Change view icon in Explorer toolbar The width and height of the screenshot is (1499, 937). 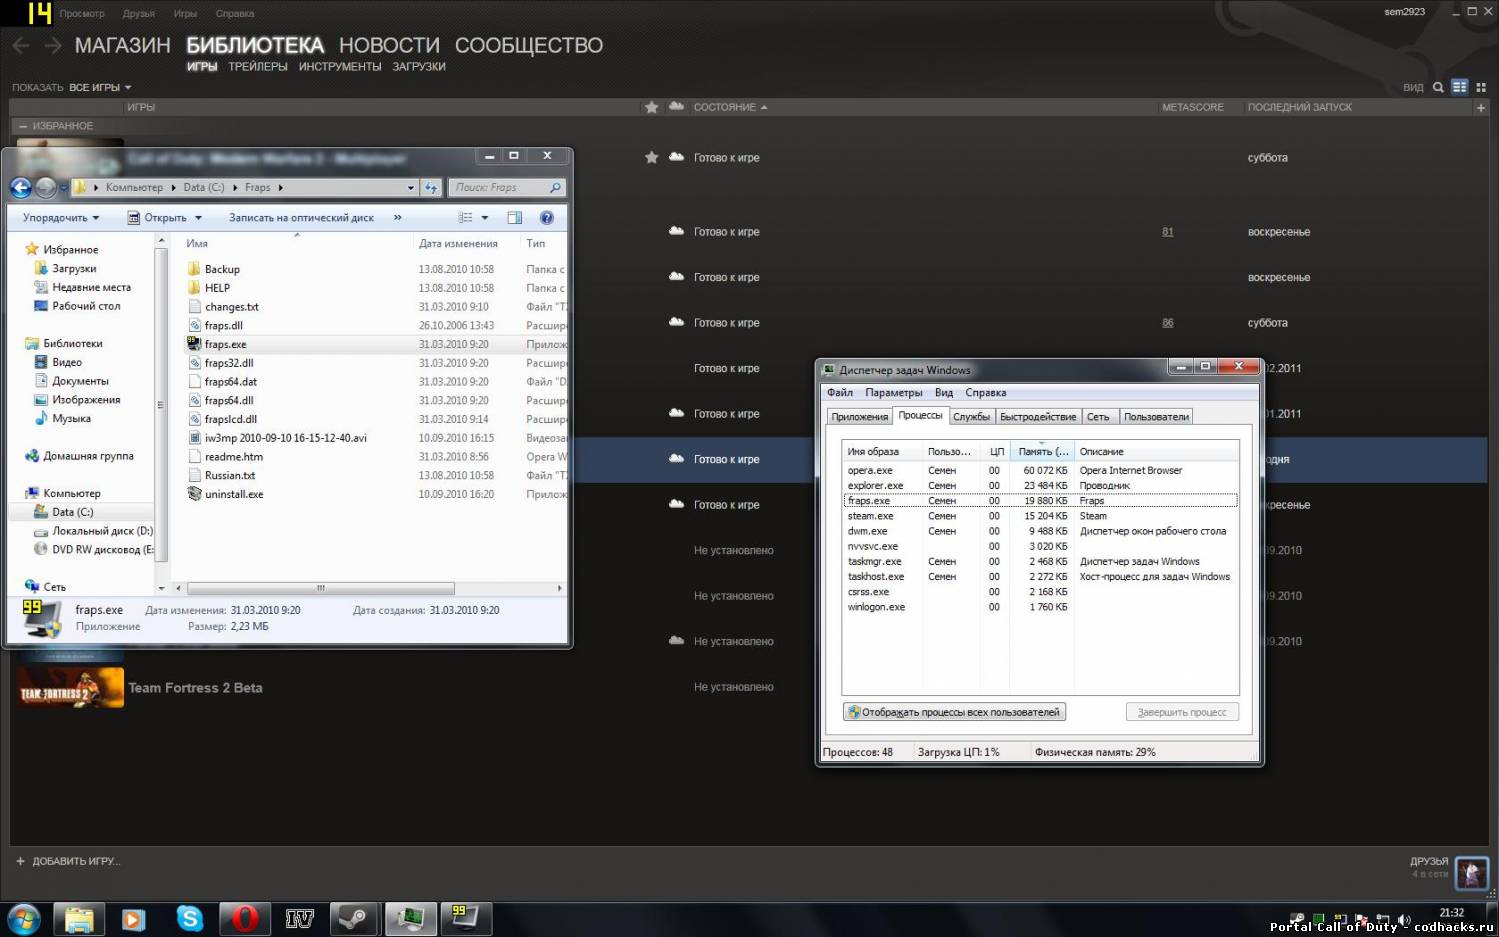[465, 217]
